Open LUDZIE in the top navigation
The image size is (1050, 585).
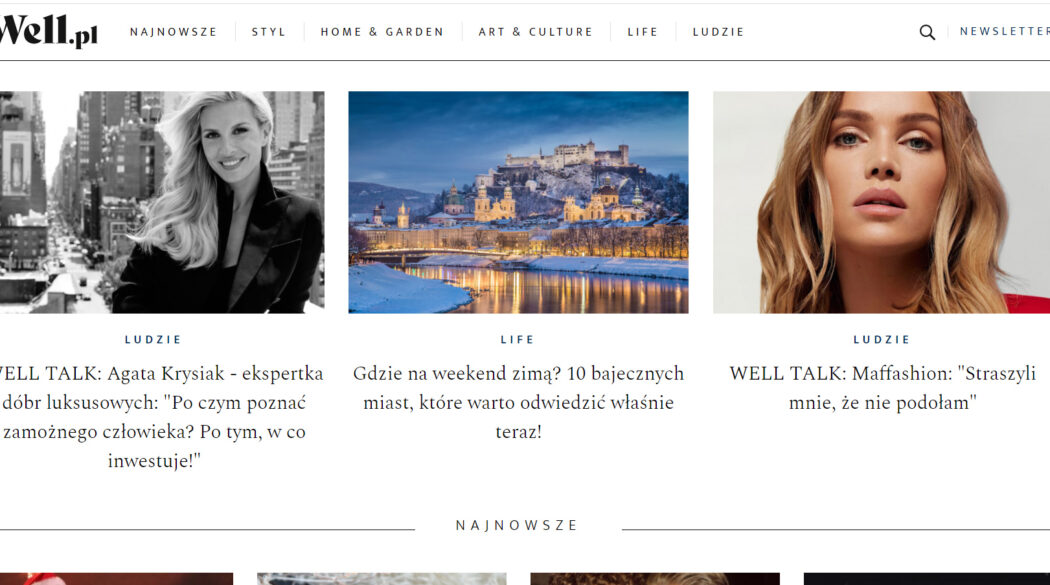(x=718, y=32)
